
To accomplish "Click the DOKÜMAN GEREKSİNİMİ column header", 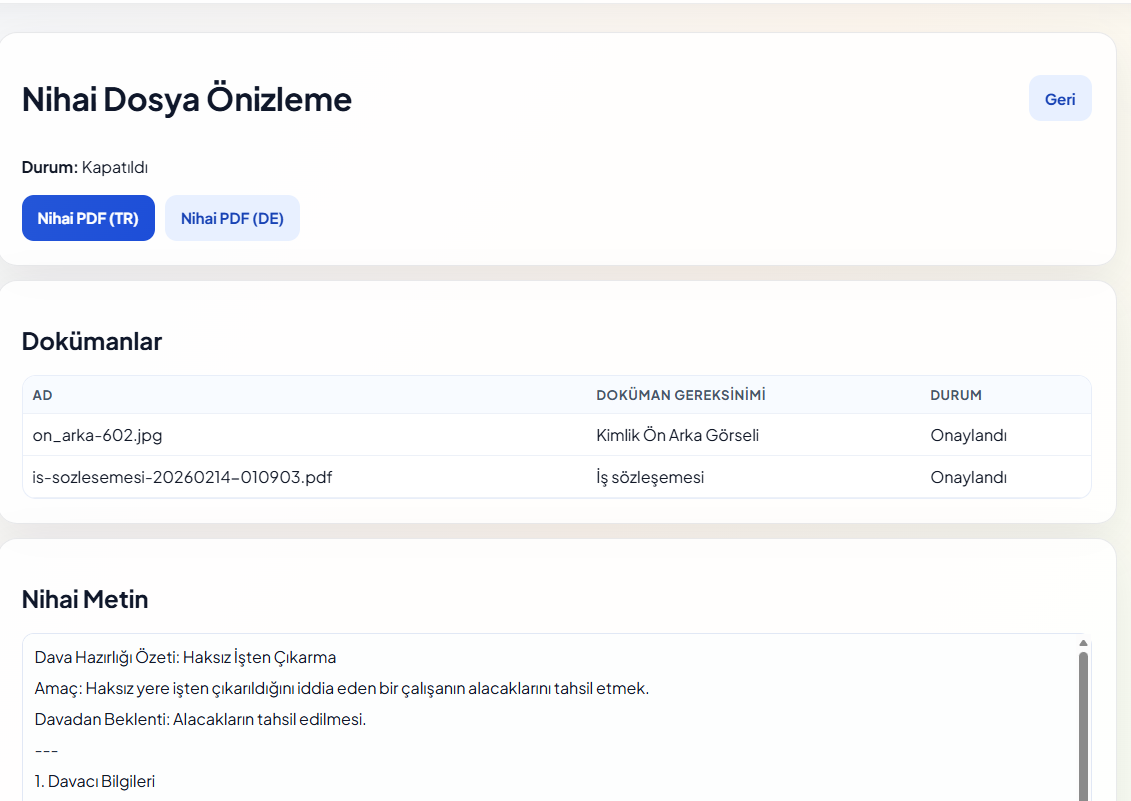I will click(680, 395).
